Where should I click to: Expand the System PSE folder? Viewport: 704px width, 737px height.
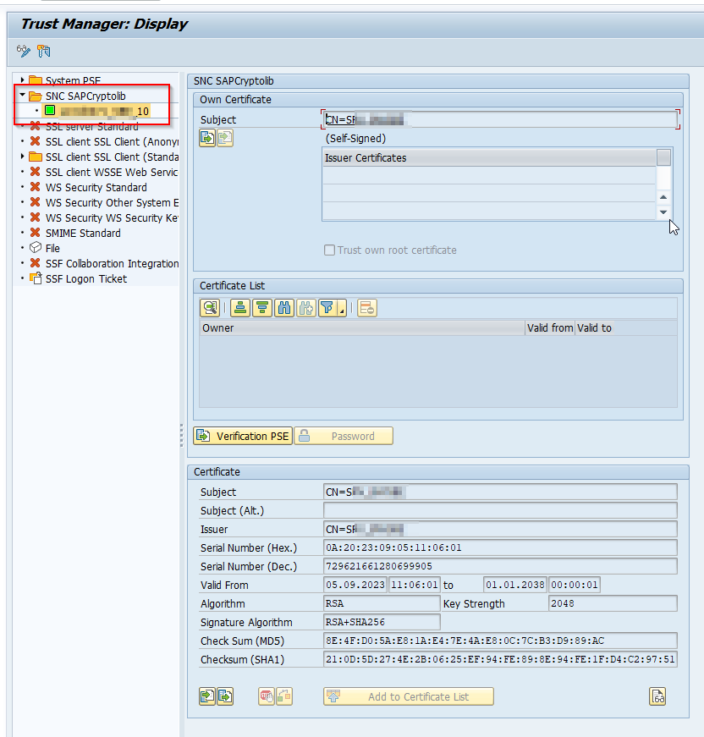point(22,80)
